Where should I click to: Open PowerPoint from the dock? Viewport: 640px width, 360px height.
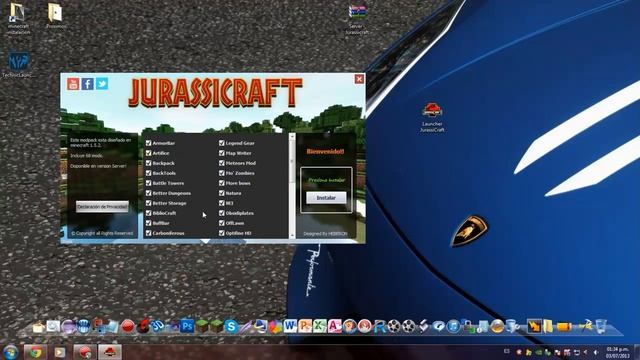tap(305, 326)
